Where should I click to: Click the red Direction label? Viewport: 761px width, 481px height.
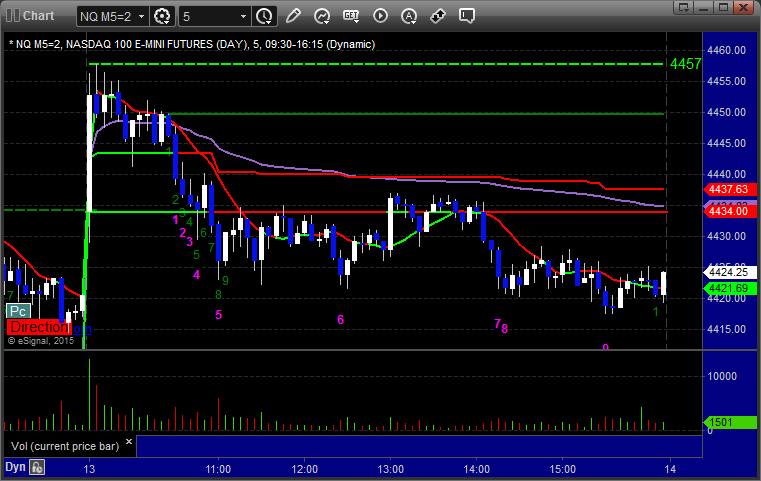coord(39,327)
